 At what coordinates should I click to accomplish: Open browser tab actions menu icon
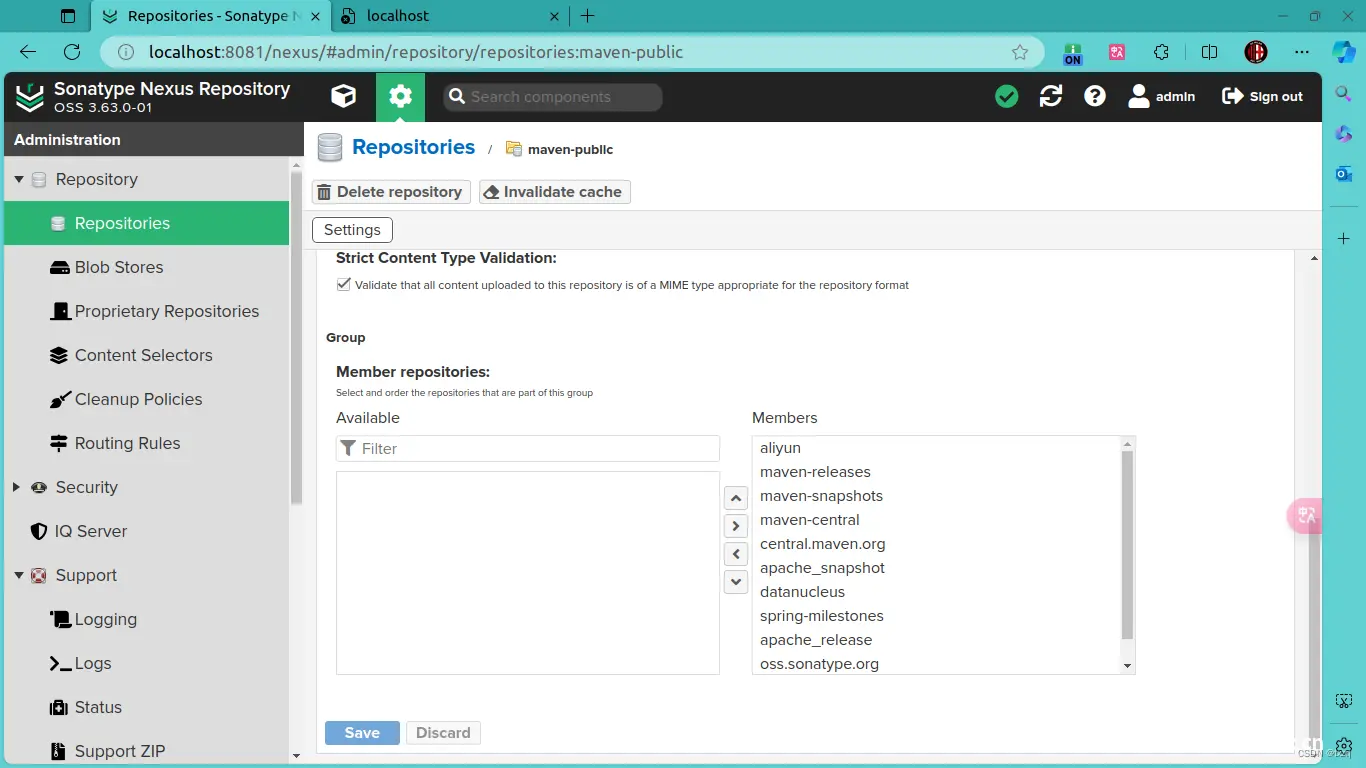pos(68,16)
